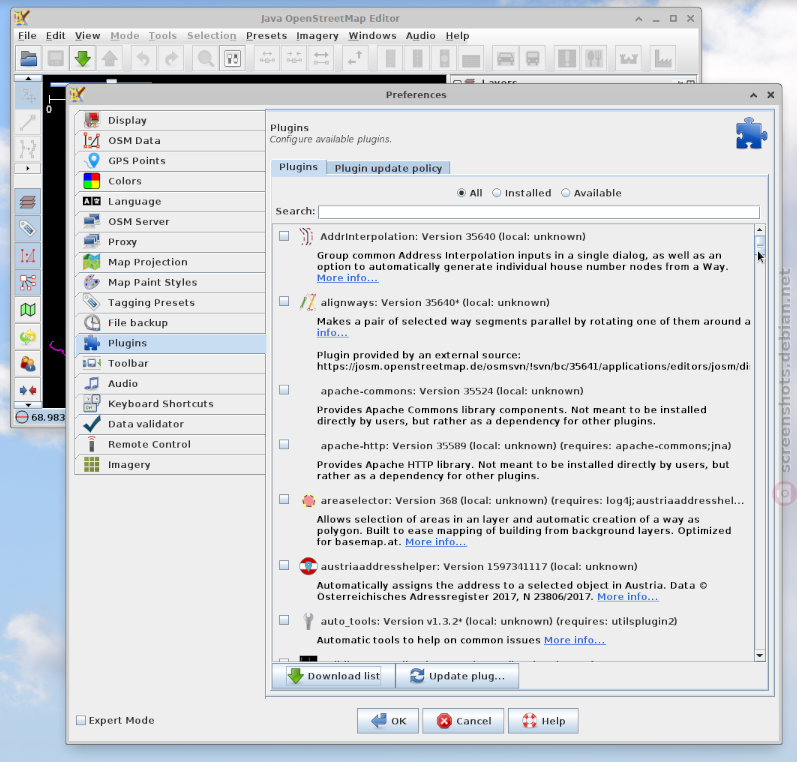Enable the auto_tools plugin checkbox
The width and height of the screenshot is (797, 762).
(x=284, y=620)
